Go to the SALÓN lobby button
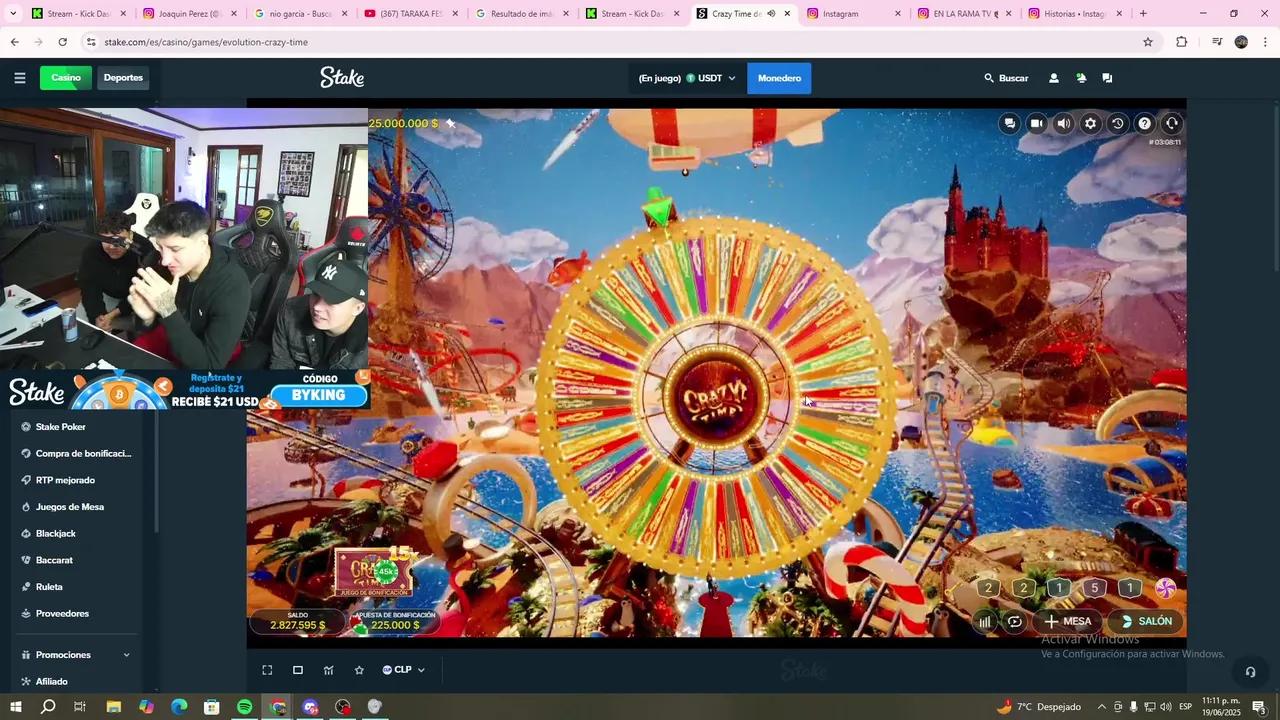 point(1145,621)
